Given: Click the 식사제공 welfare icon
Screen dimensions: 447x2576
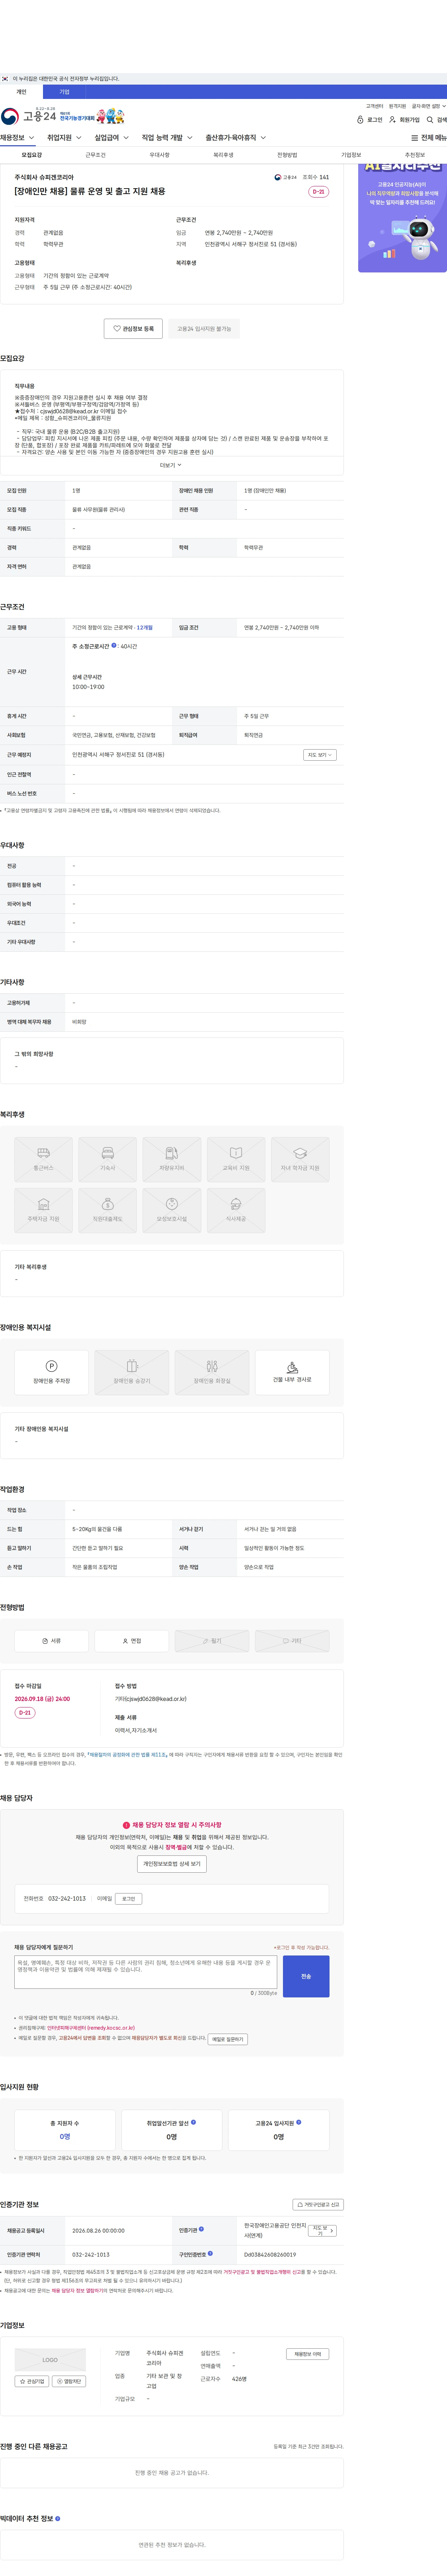Looking at the screenshot, I should (236, 1210).
